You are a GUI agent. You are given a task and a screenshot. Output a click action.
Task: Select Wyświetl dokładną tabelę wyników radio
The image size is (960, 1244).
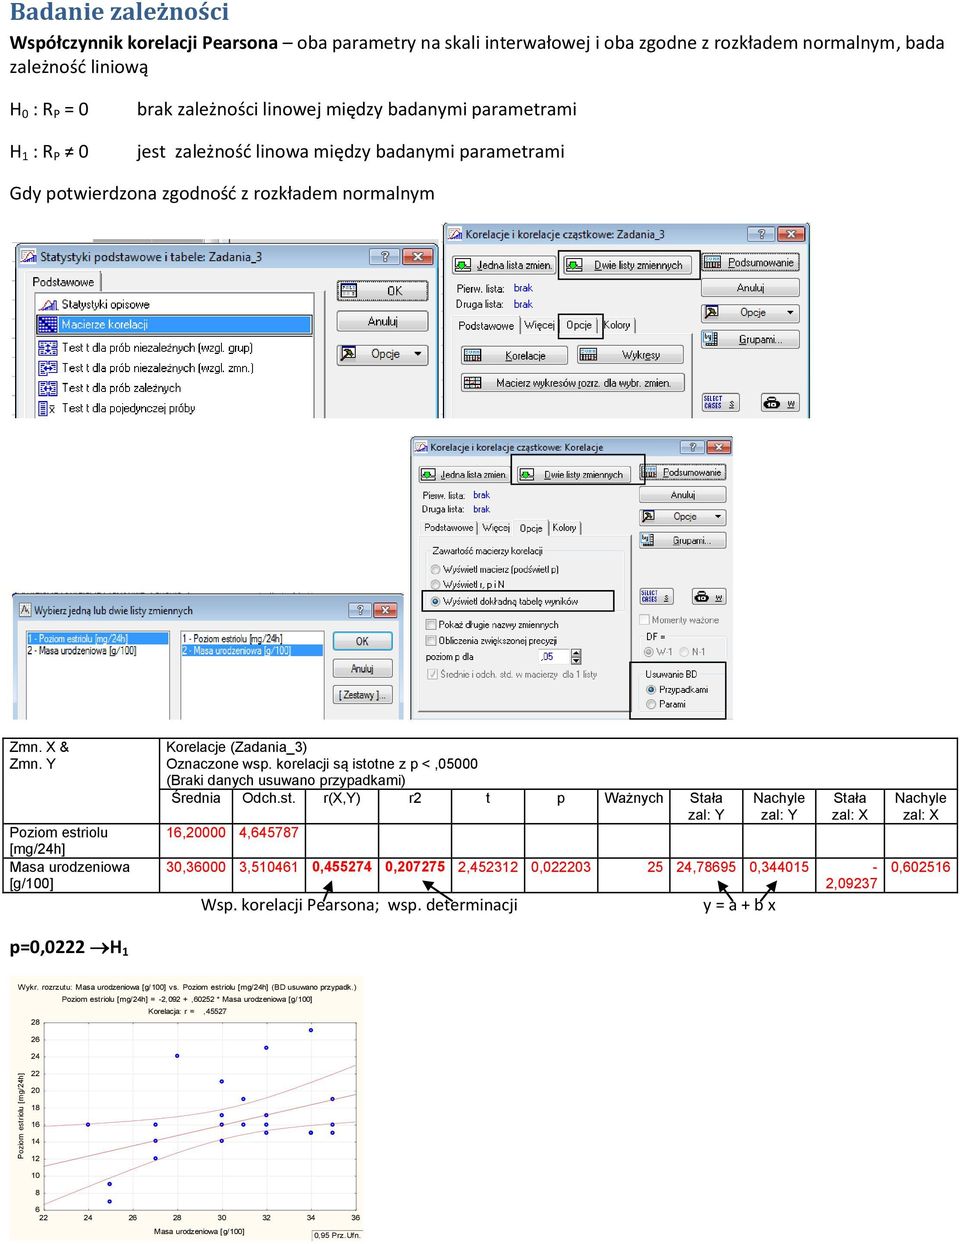(x=505, y=601)
